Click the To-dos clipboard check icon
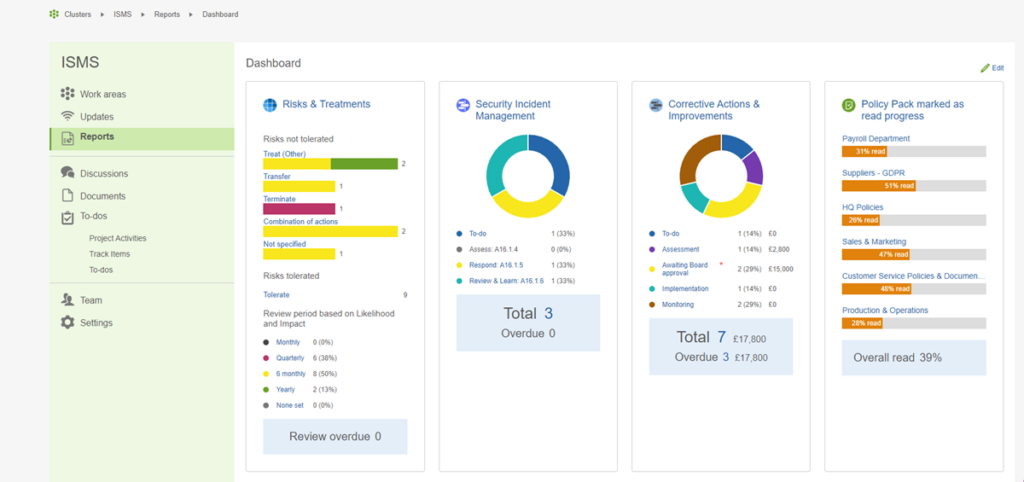 click(67, 217)
